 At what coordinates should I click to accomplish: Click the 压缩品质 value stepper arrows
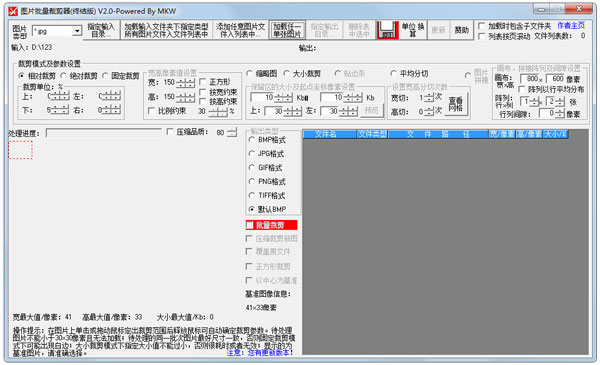tap(232, 132)
